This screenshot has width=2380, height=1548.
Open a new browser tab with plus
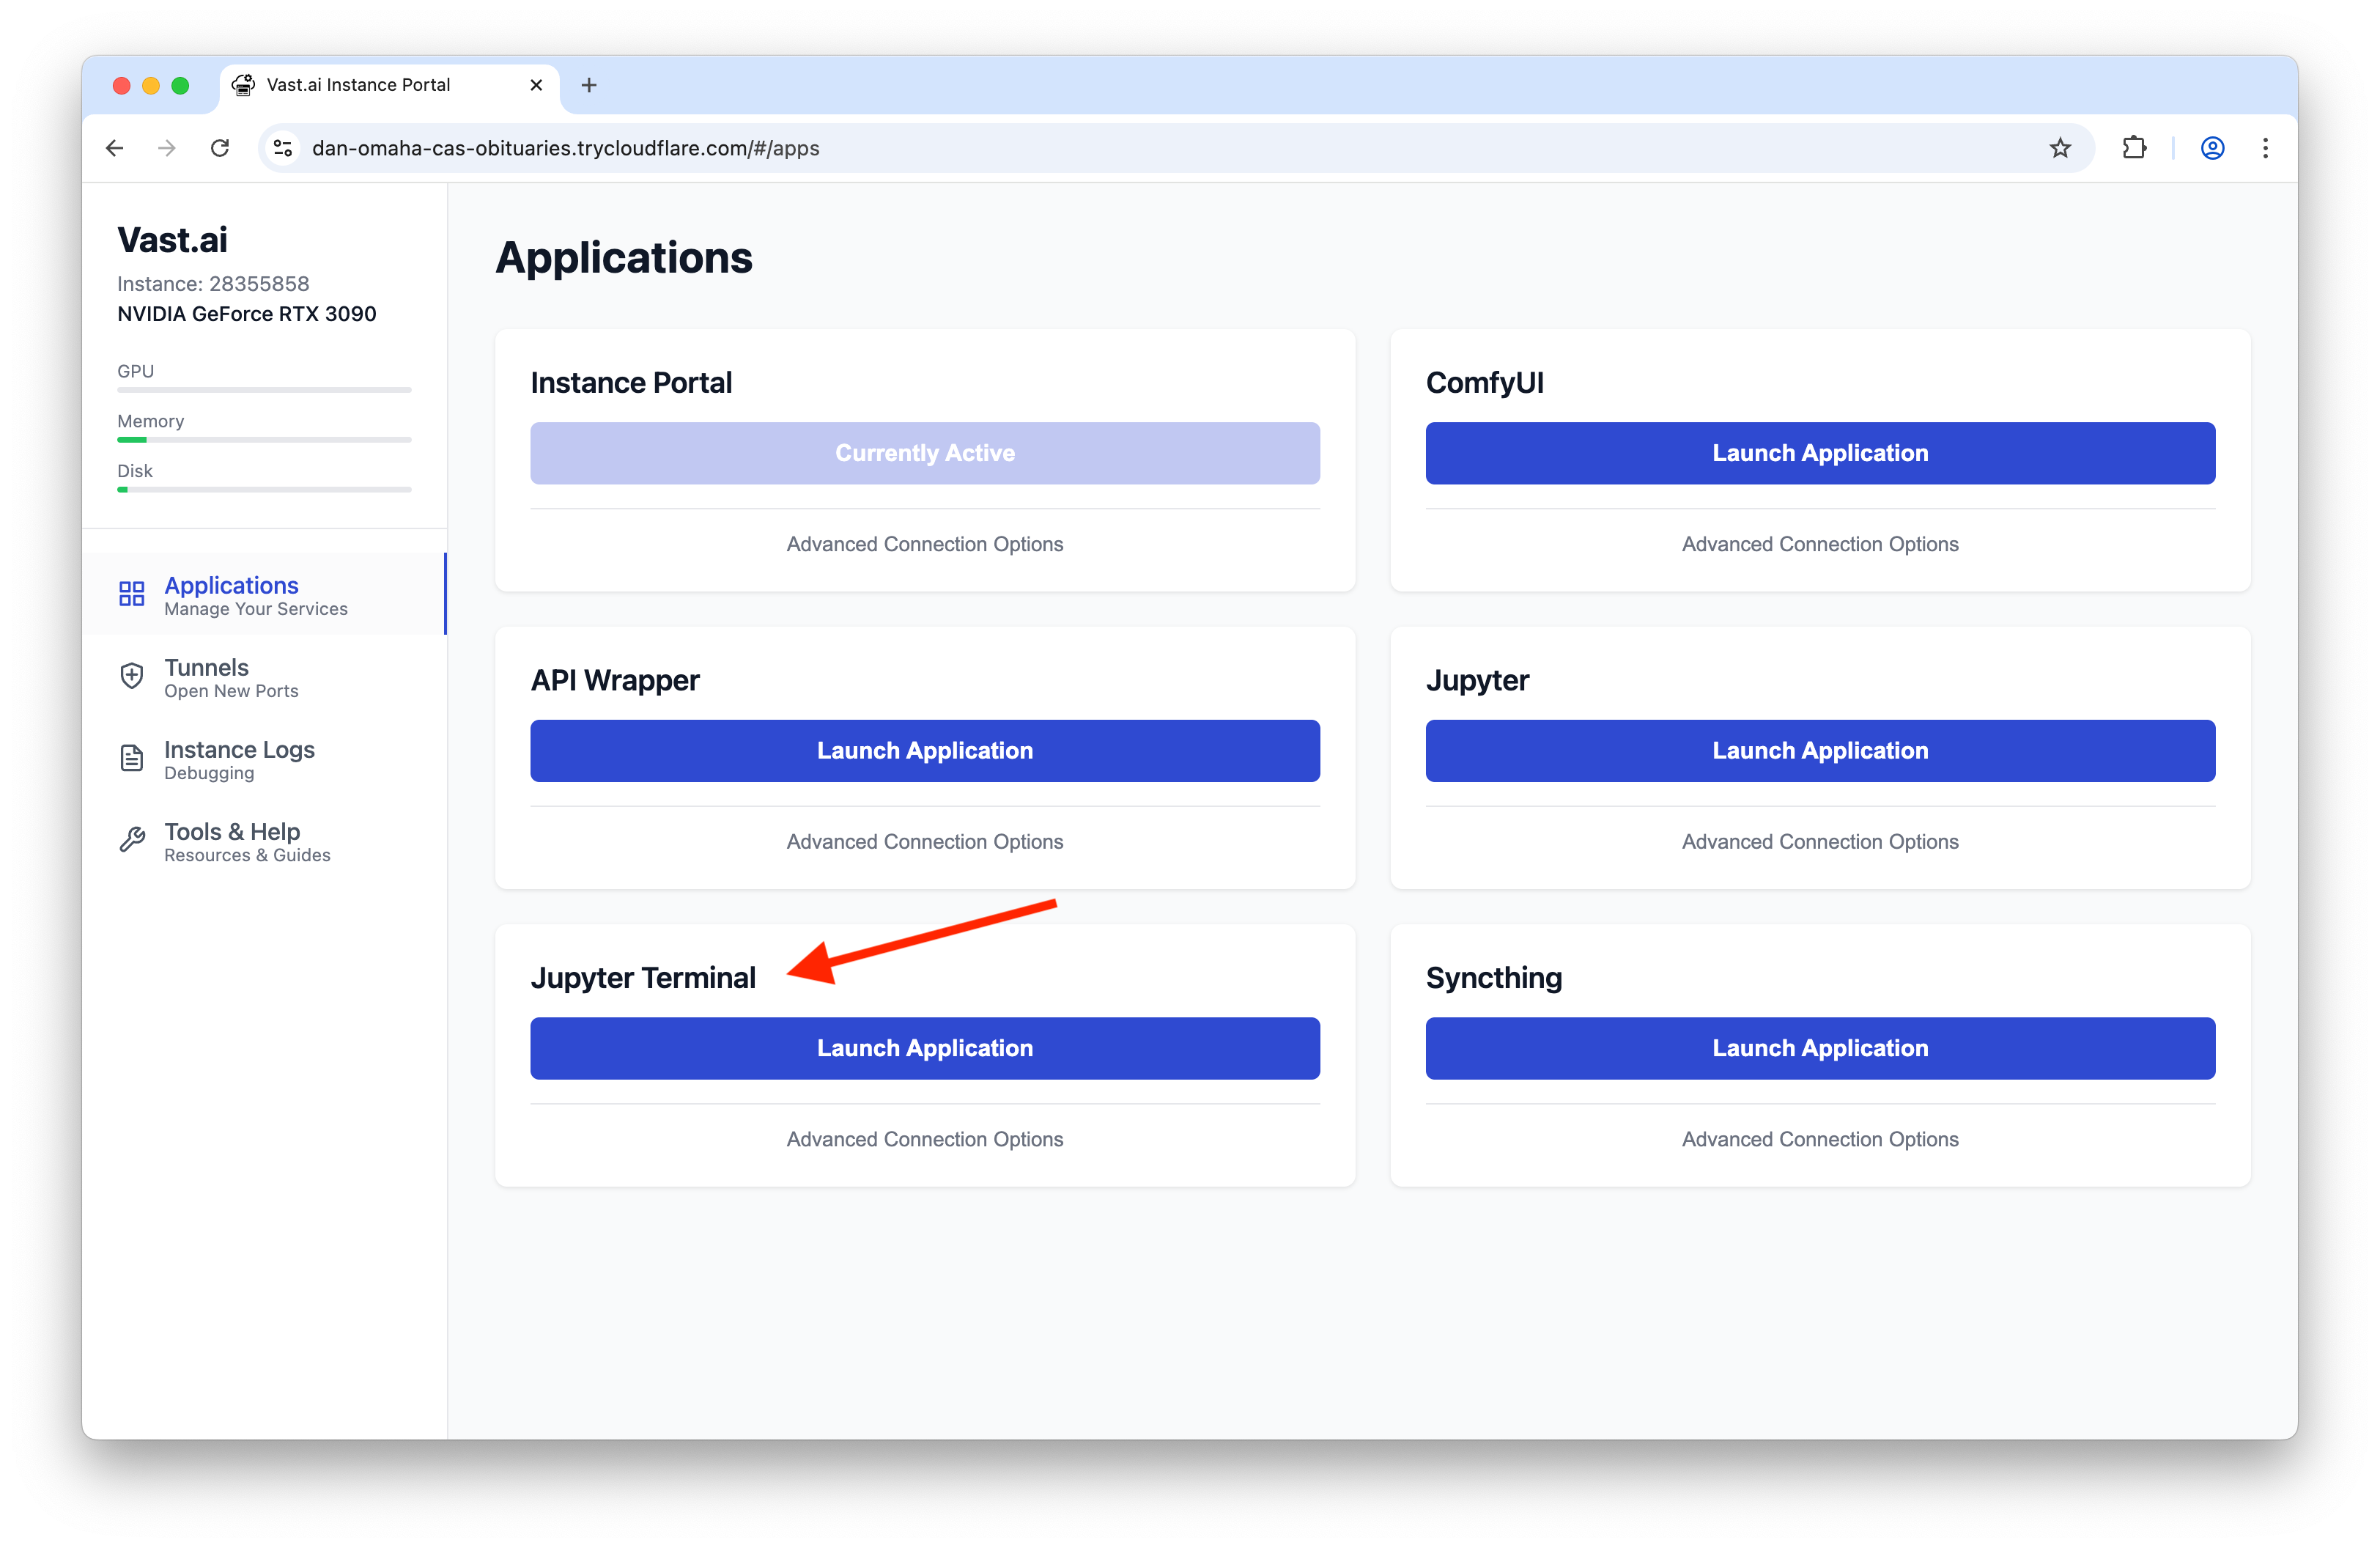(589, 85)
